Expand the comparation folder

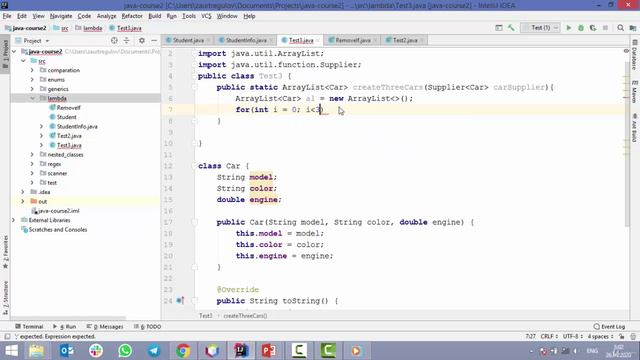click(x=32, y=70)
